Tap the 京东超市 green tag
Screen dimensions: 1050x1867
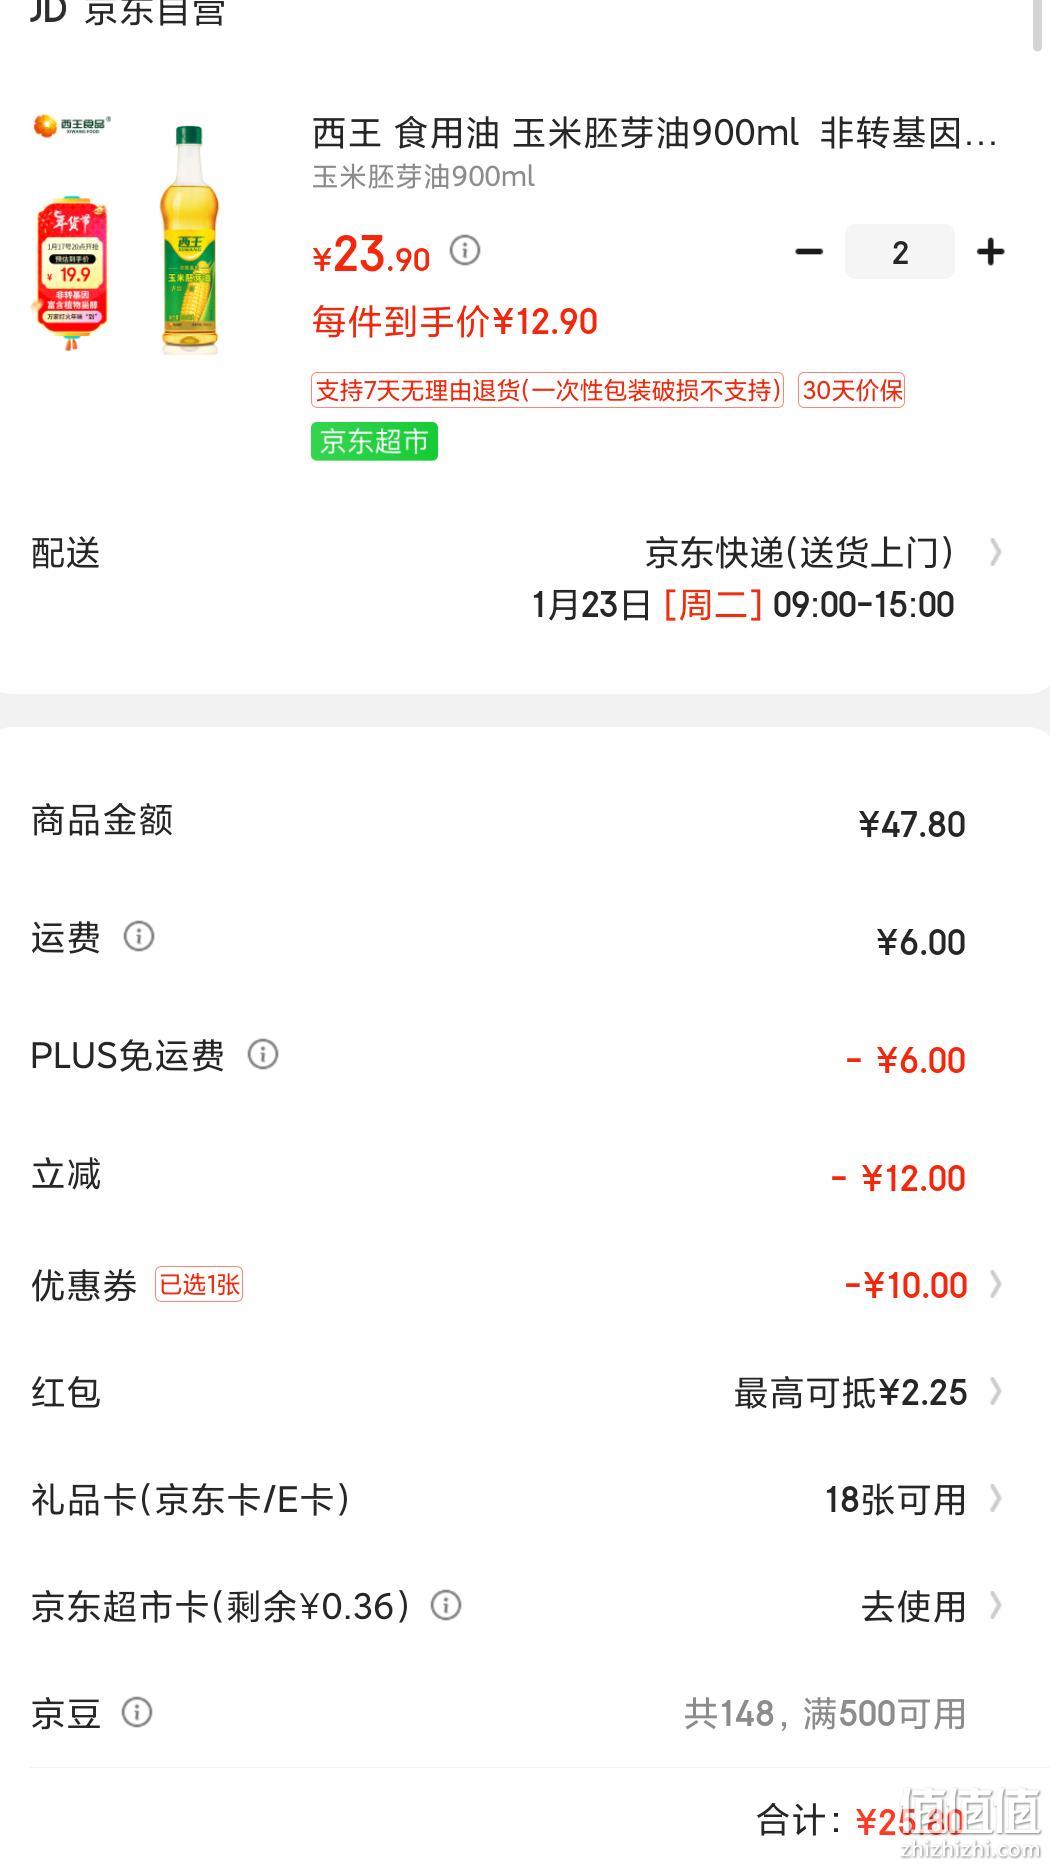374,441
